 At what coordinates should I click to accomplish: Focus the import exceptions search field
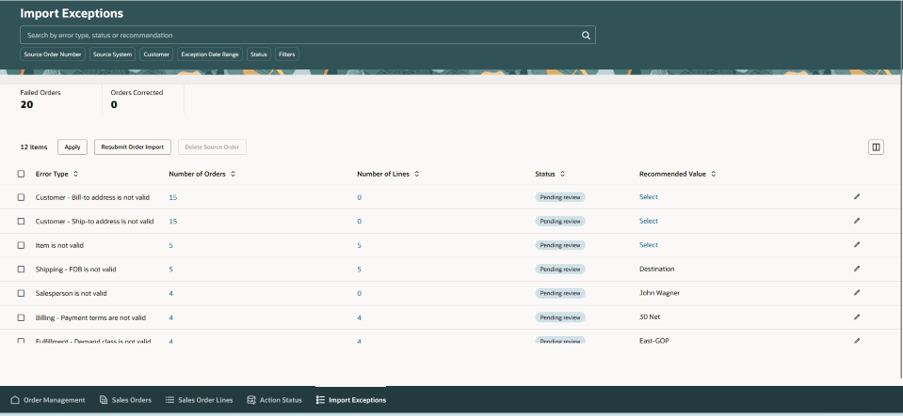coord(308,35)
